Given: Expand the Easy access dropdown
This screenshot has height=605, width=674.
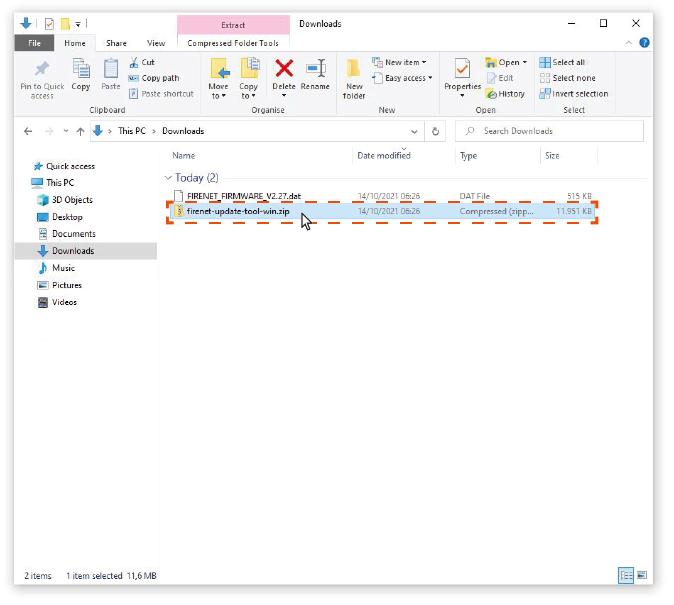Looking at the screenshot, I should click(x=430, y=78).
